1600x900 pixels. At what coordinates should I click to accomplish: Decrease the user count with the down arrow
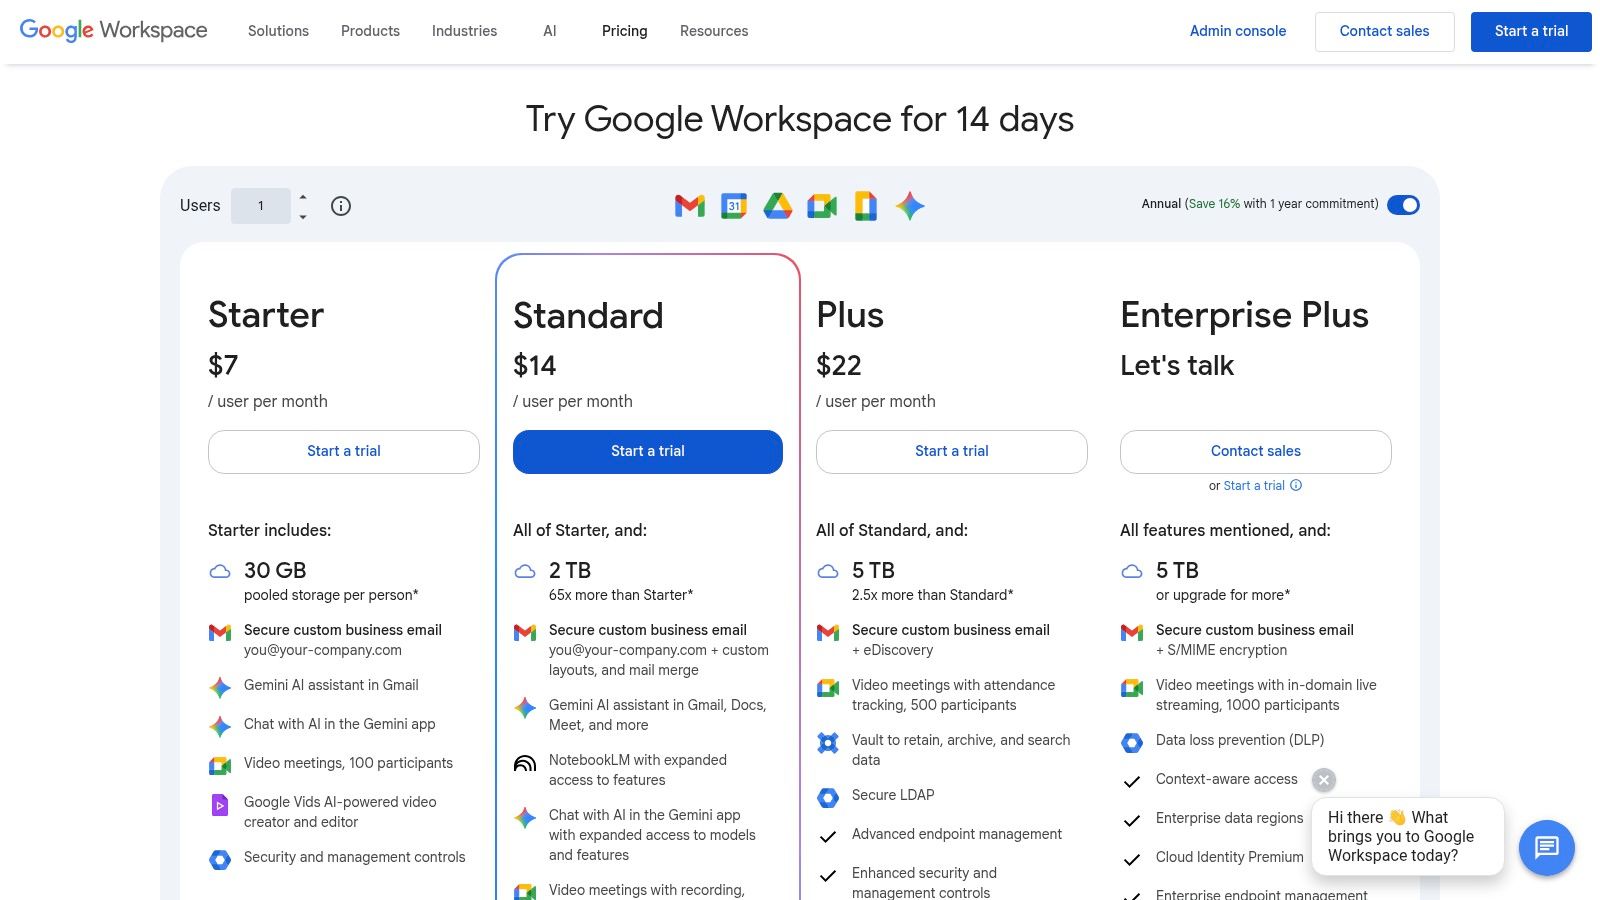[301, 215]
